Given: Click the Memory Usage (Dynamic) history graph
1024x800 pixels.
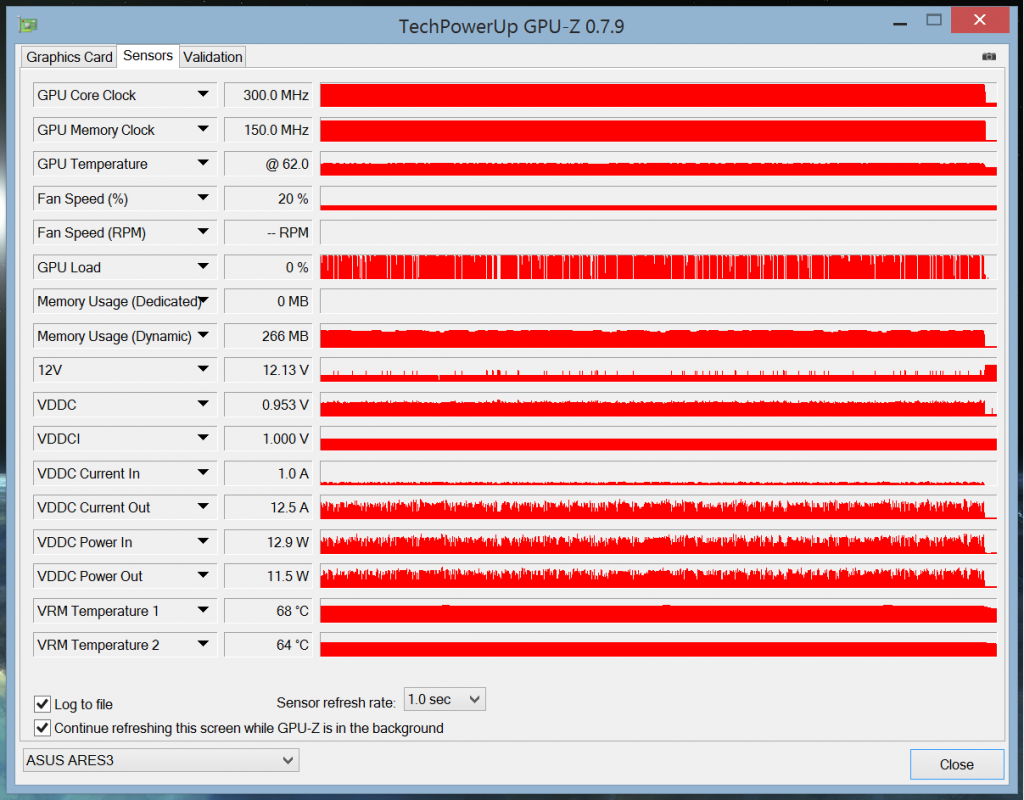Looking at the screenshot, I should tap(658, 336).
